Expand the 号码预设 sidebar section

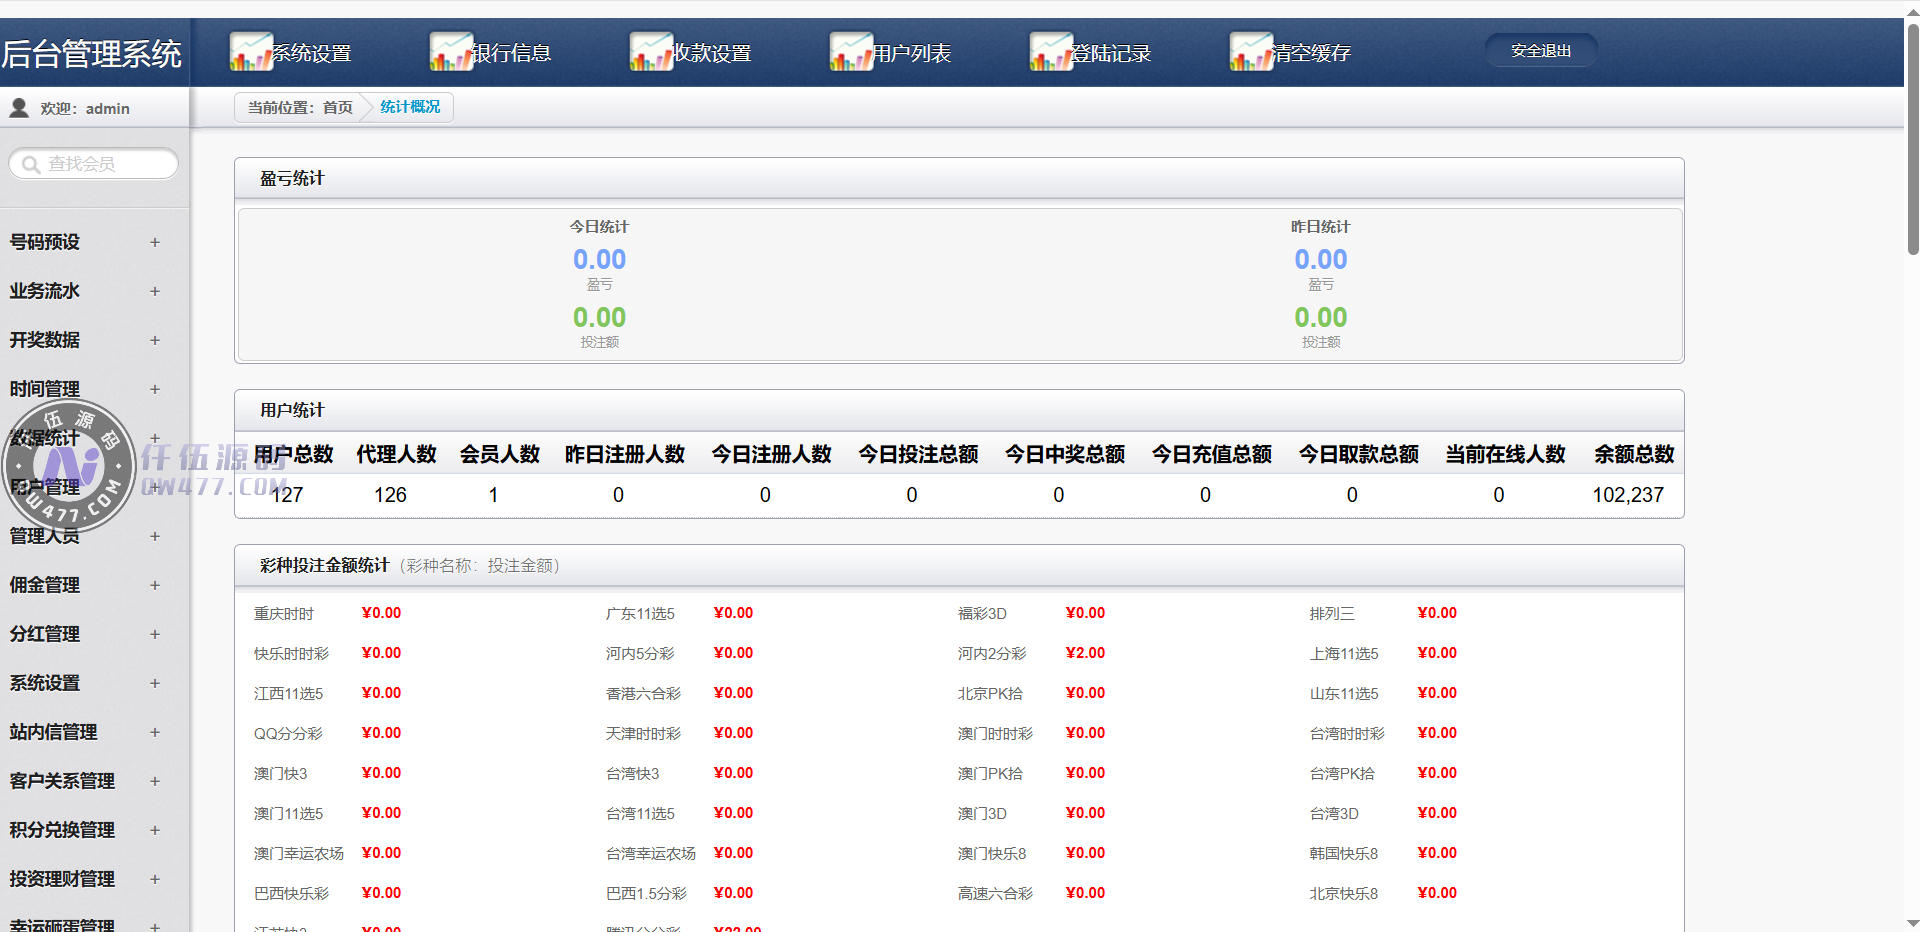[154, 242]
